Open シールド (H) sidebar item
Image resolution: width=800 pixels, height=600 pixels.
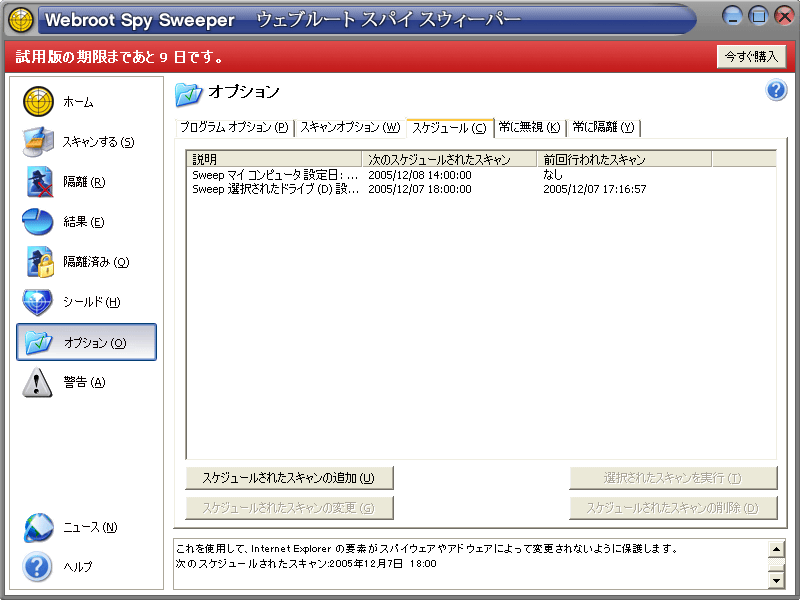(92, 302)
